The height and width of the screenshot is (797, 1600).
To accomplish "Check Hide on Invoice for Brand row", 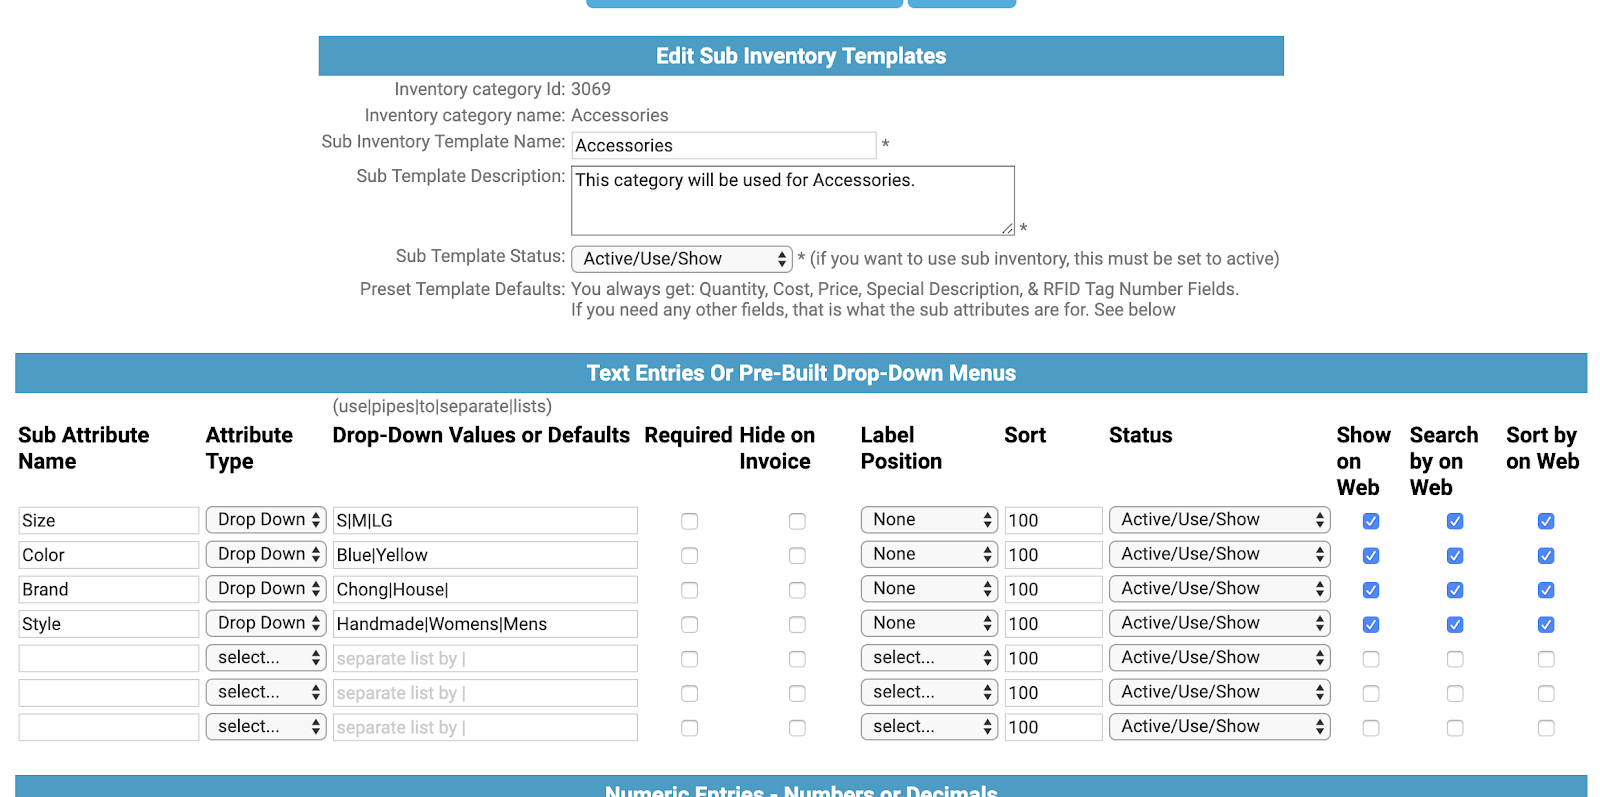I will coord(797,590).
